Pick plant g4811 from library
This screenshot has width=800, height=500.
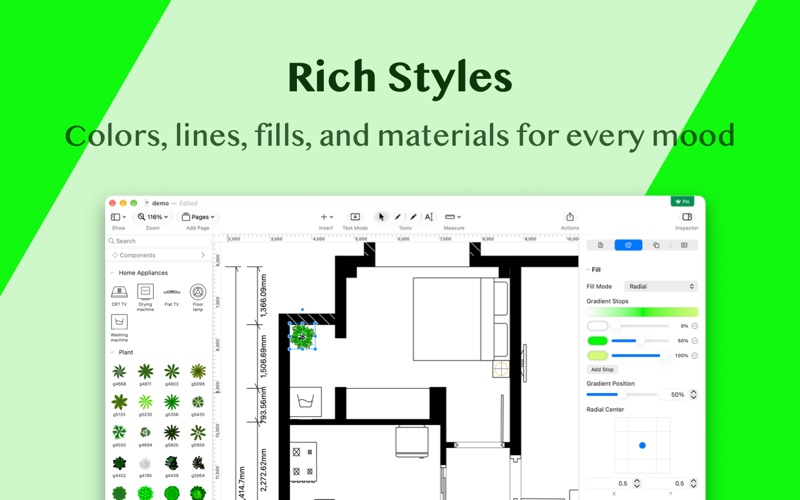145,374
